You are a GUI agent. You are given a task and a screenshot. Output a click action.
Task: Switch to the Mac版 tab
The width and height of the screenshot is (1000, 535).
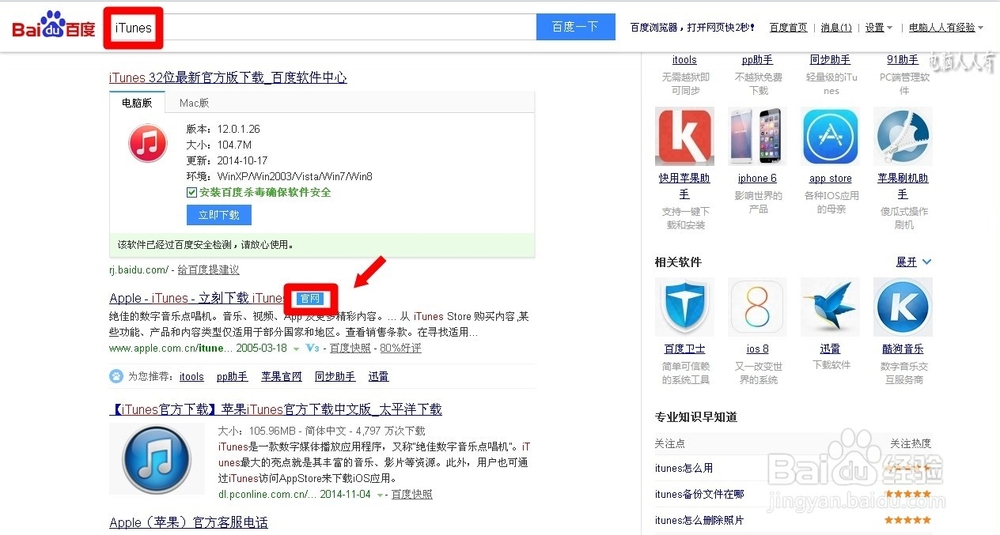(x=194, y=103)
